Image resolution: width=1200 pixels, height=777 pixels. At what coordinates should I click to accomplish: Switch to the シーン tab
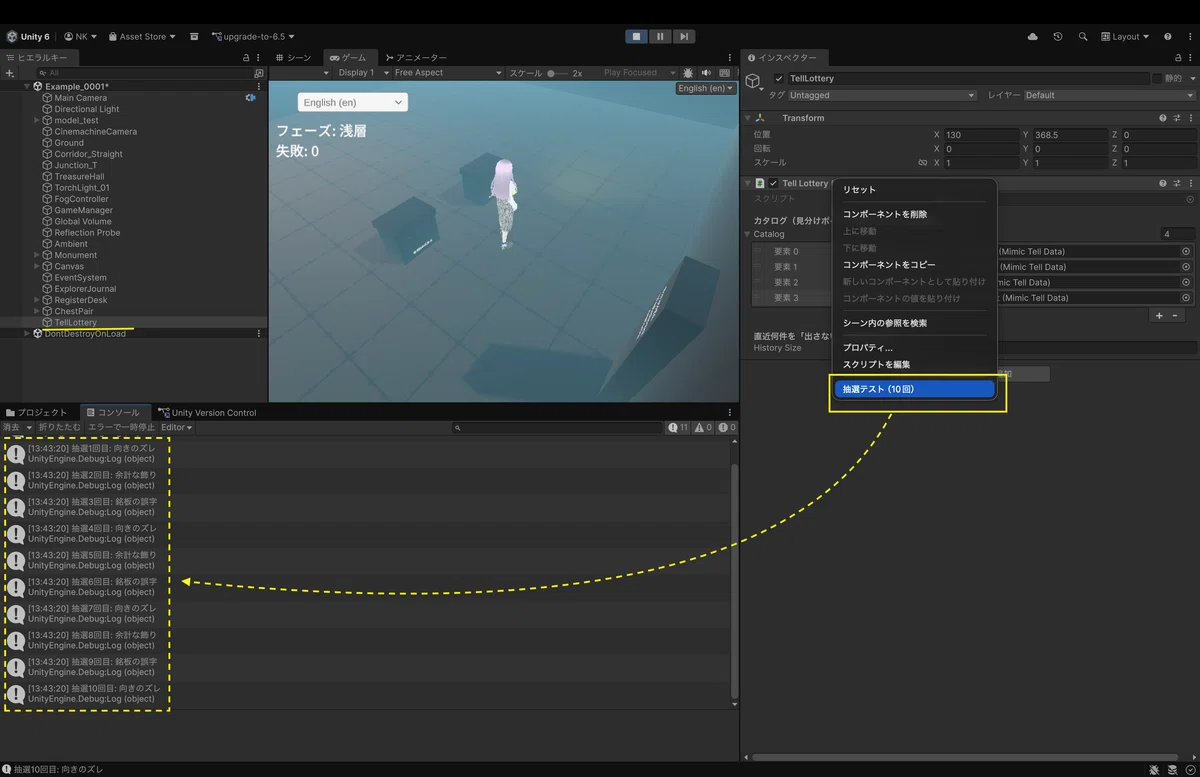tap(293, 58)
